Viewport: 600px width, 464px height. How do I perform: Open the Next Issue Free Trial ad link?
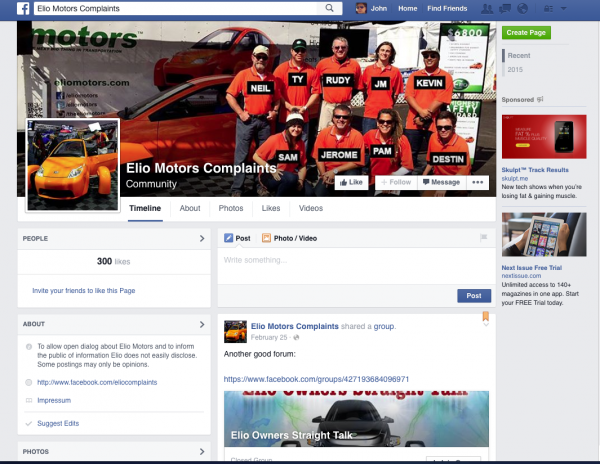532,267
